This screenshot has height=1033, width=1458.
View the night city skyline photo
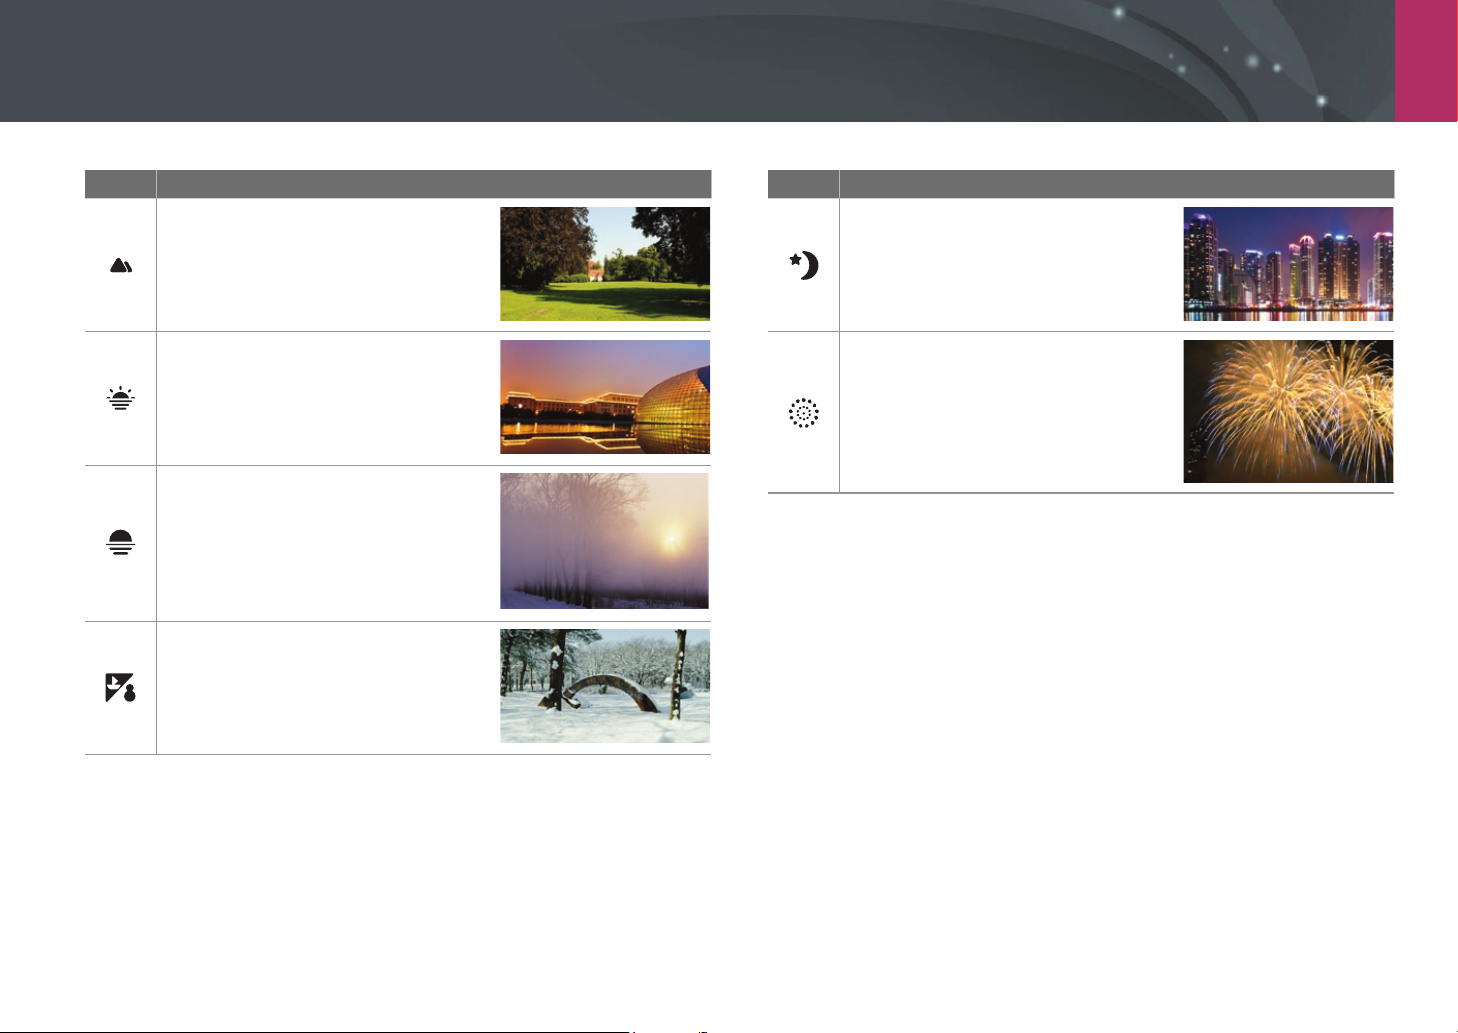click(1288, 264)
